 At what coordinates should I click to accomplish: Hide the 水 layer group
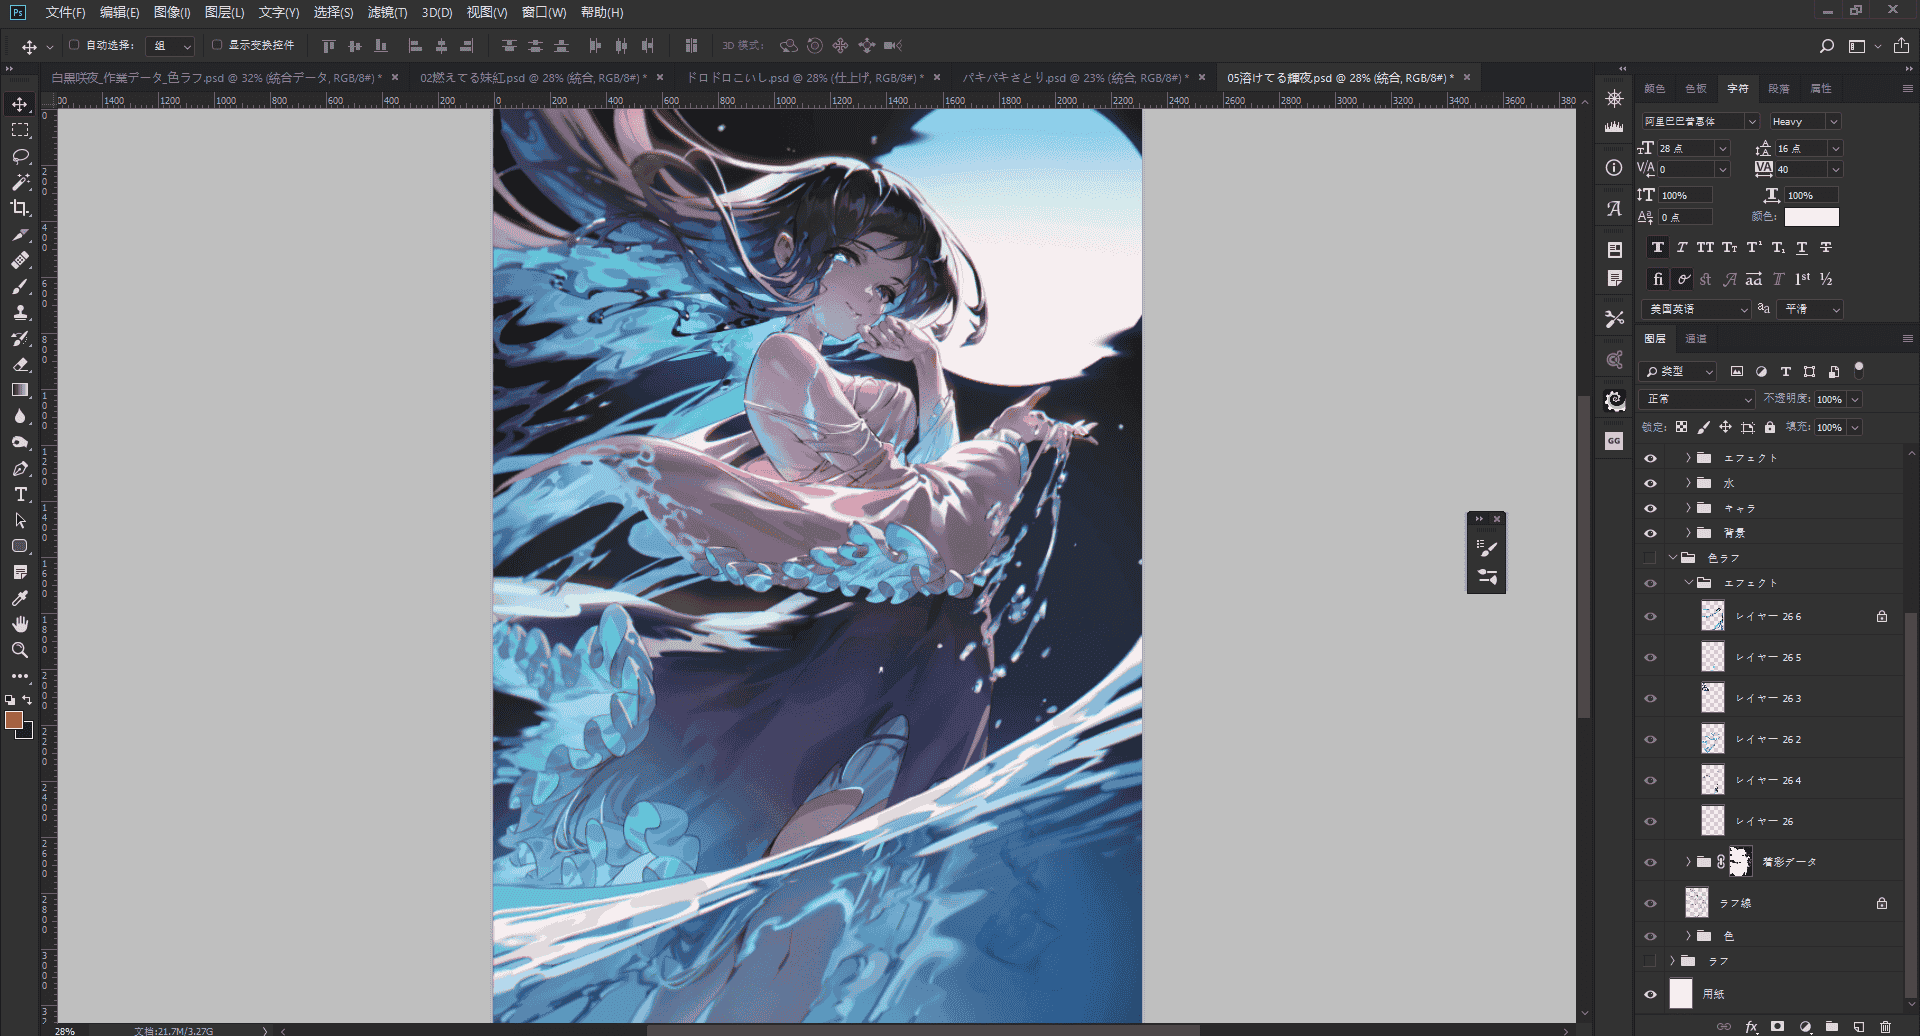tap(1650, 484)
